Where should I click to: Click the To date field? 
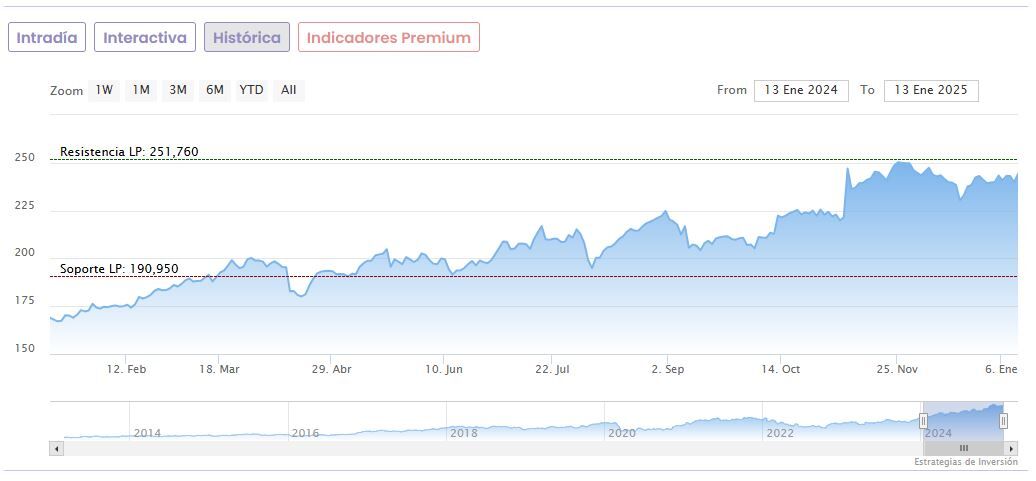931,90
